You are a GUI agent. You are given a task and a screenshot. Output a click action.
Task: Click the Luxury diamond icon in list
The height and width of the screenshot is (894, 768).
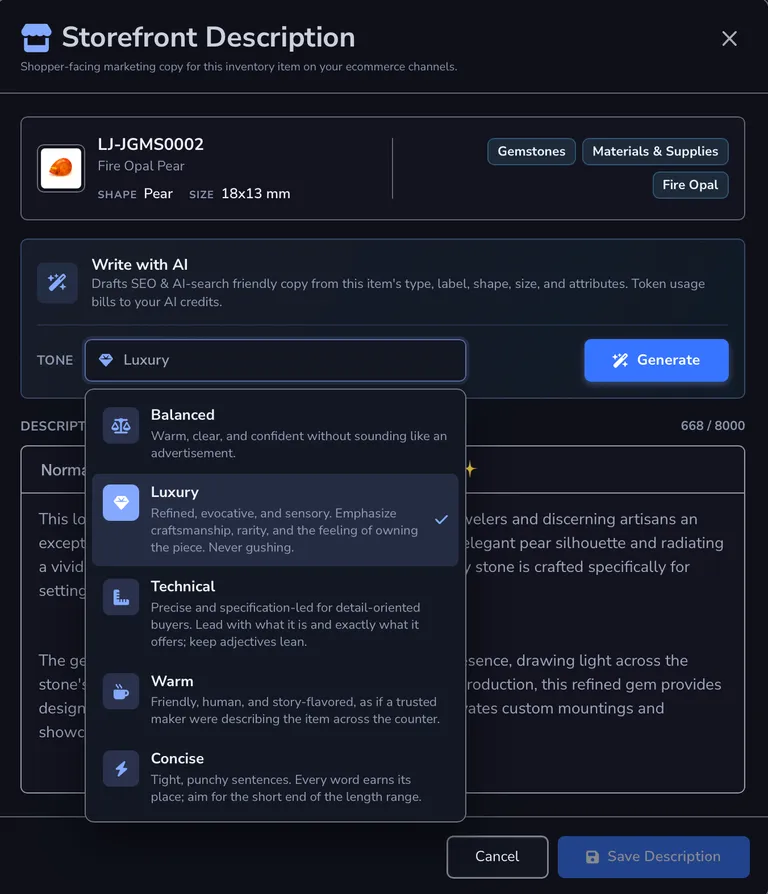121,502
